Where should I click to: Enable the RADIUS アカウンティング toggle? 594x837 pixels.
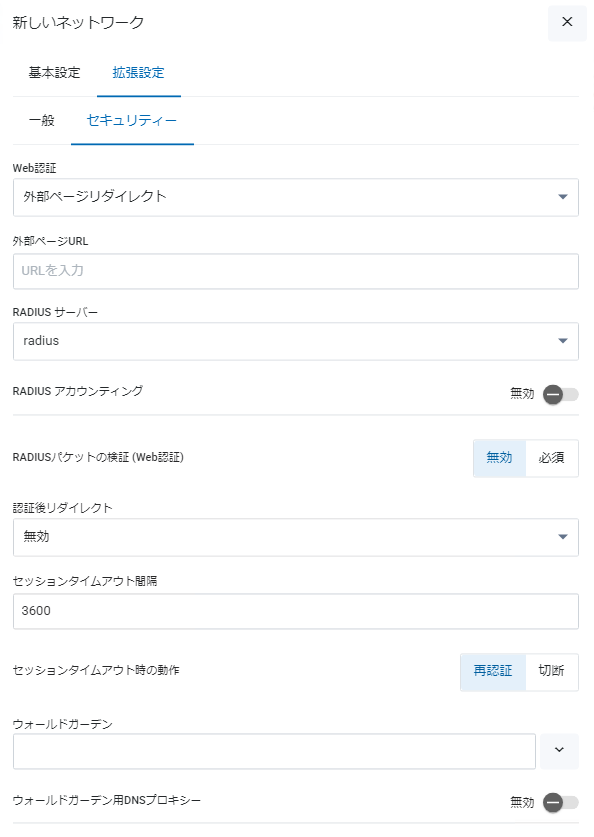(560, 395)
